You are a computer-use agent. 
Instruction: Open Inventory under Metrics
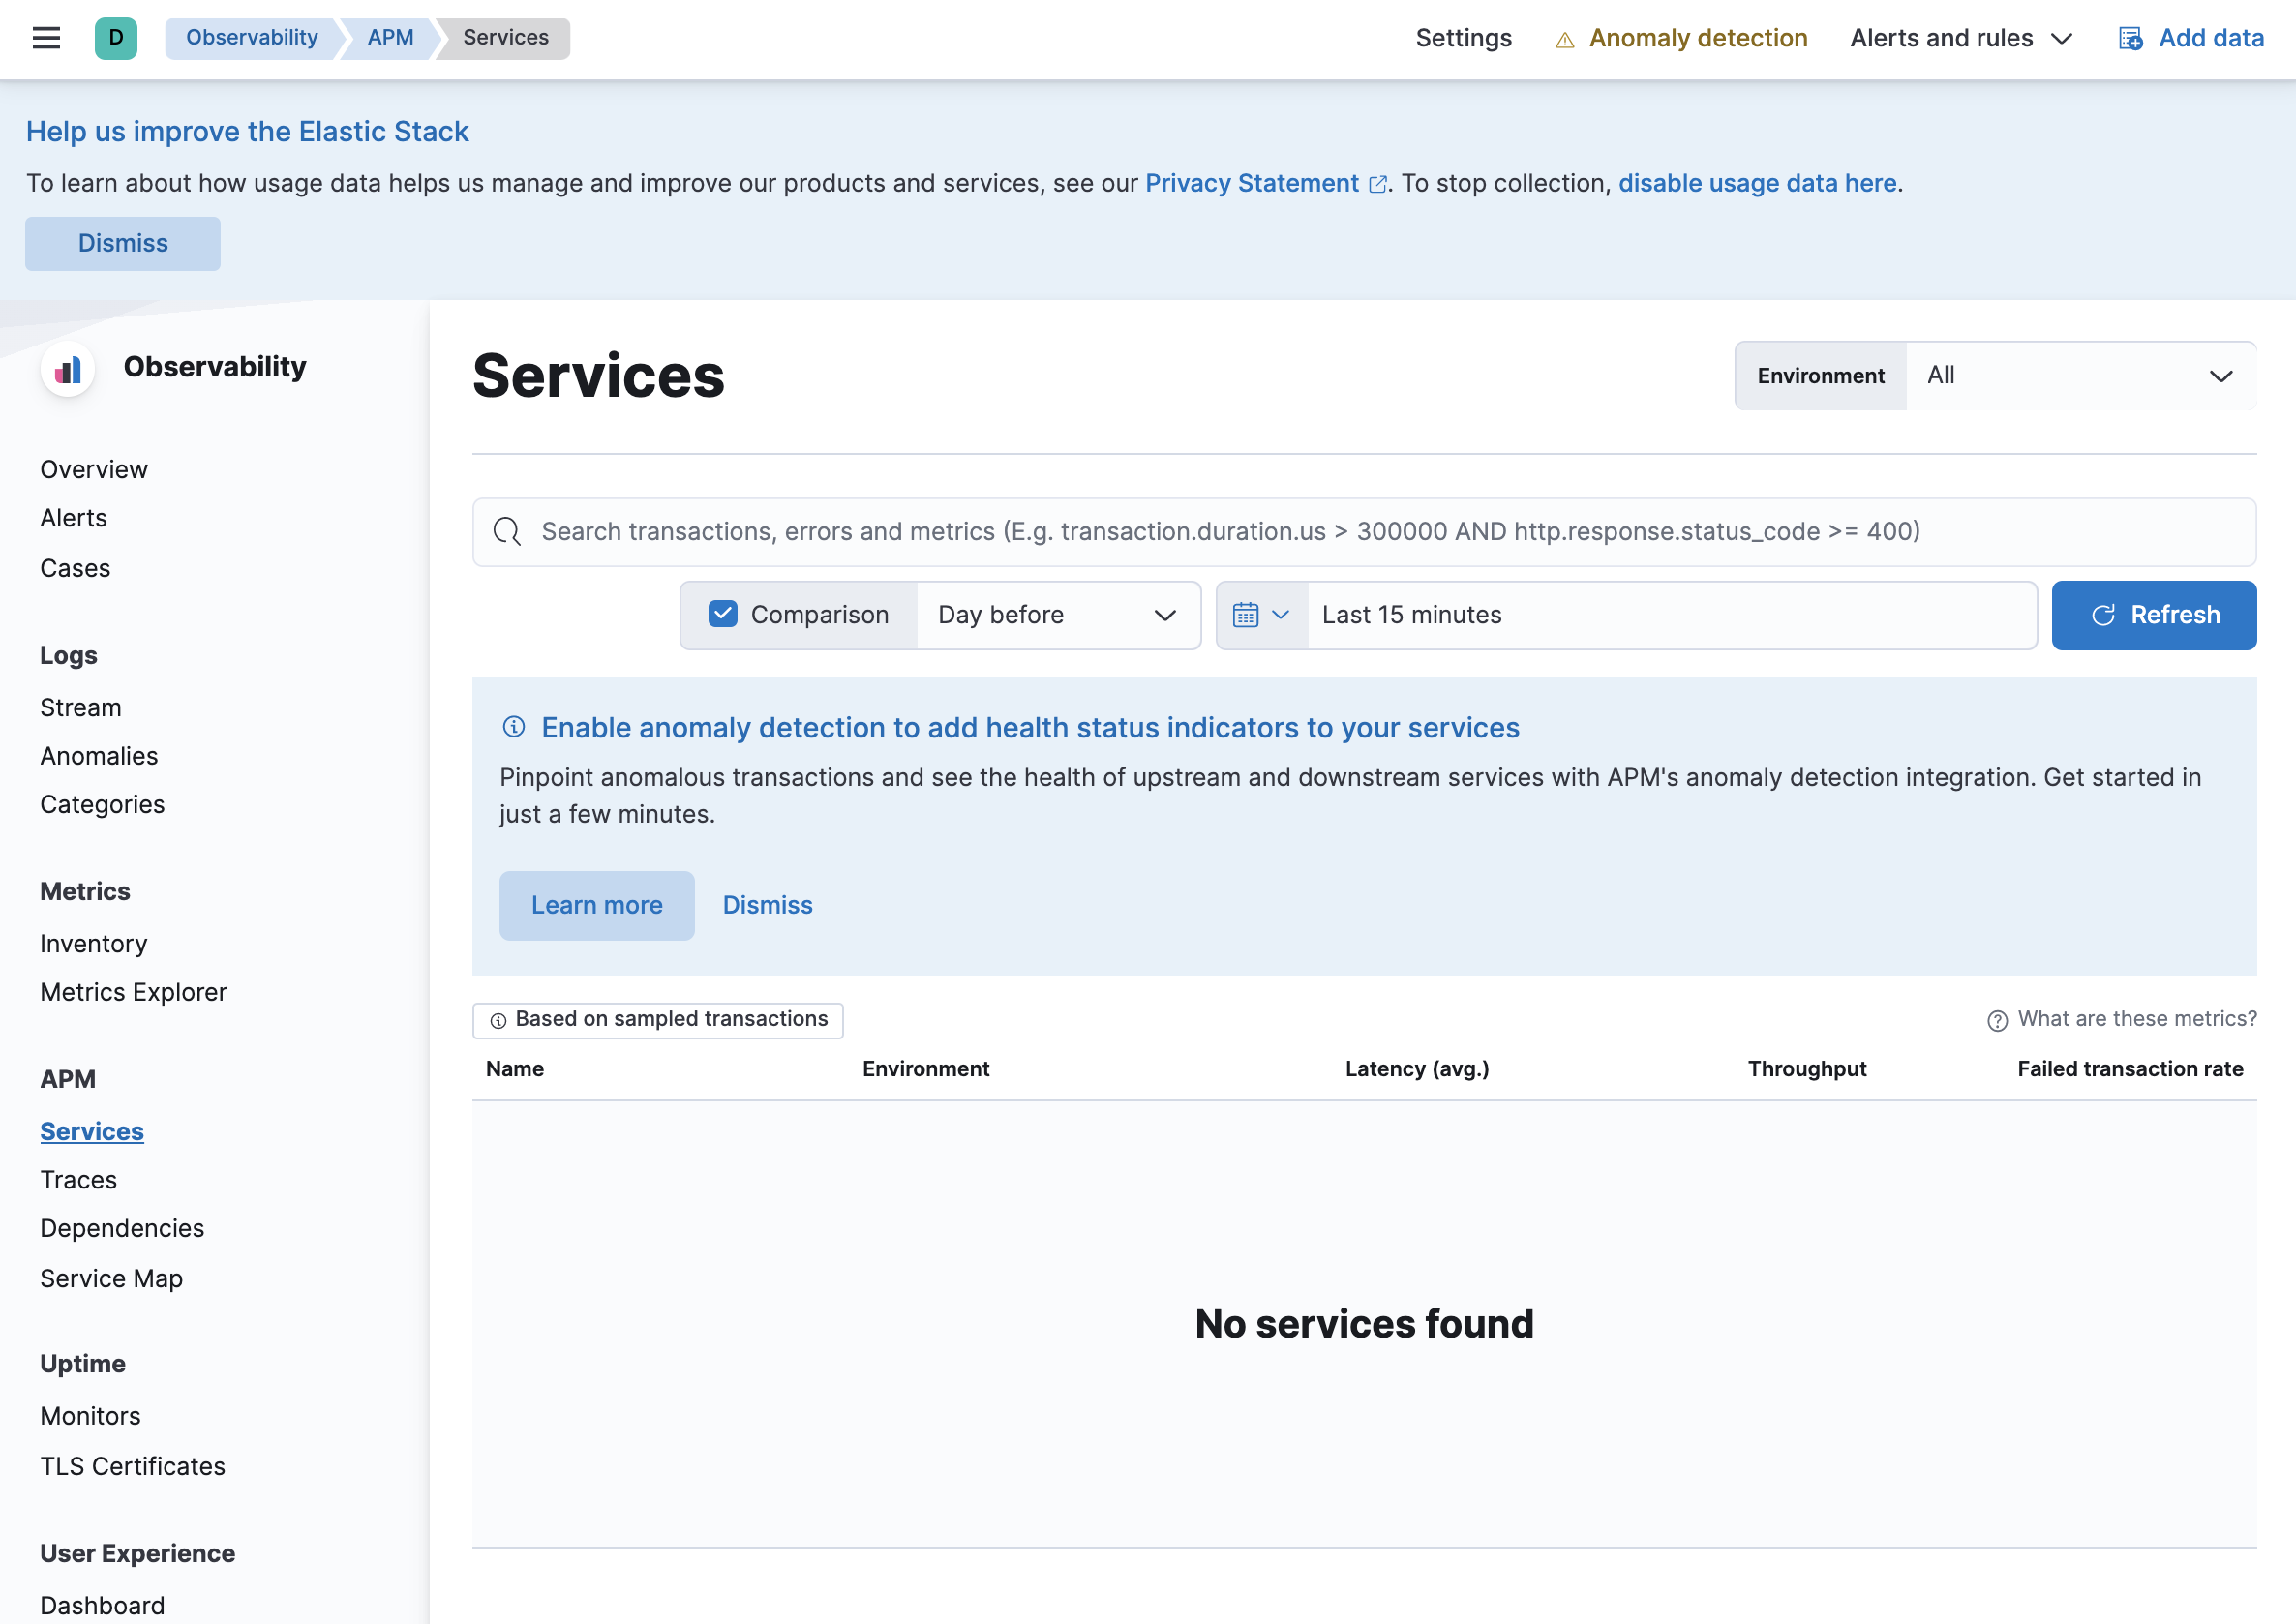coord(93,944)
